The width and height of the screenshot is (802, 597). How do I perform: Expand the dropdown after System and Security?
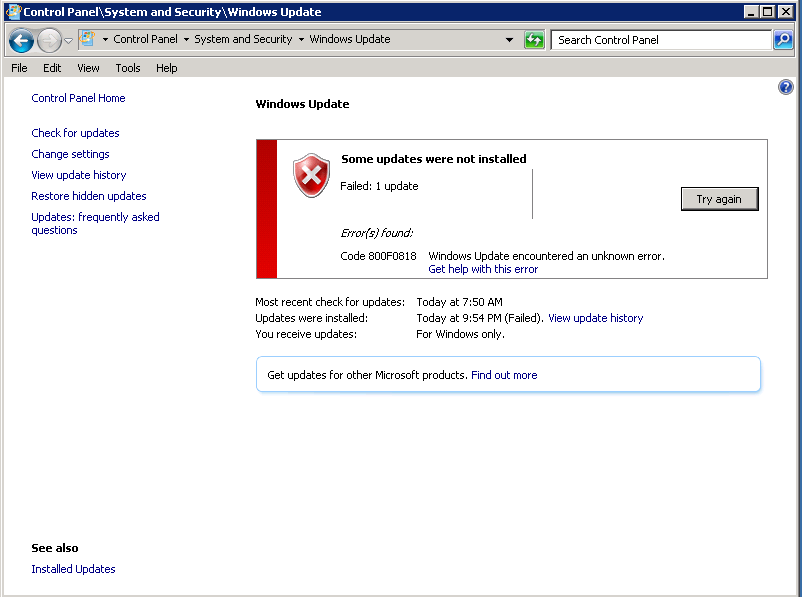(x=301, y=39)
